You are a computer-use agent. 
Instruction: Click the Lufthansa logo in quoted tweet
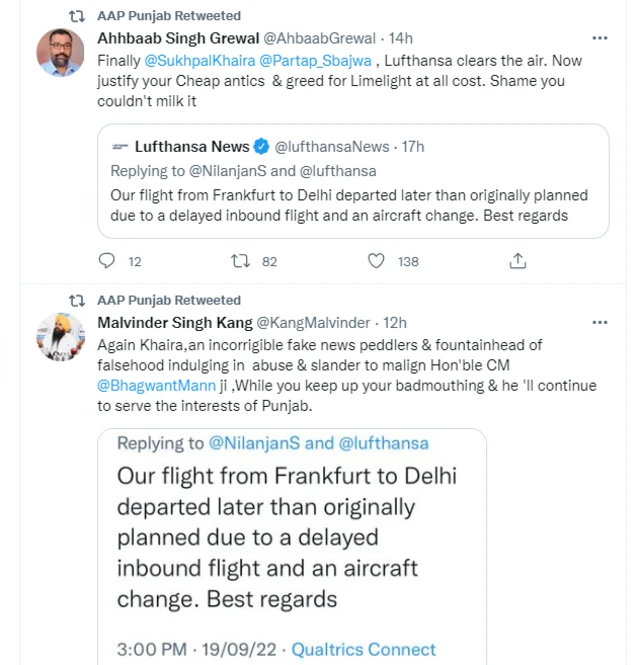[x=119, y=147]
